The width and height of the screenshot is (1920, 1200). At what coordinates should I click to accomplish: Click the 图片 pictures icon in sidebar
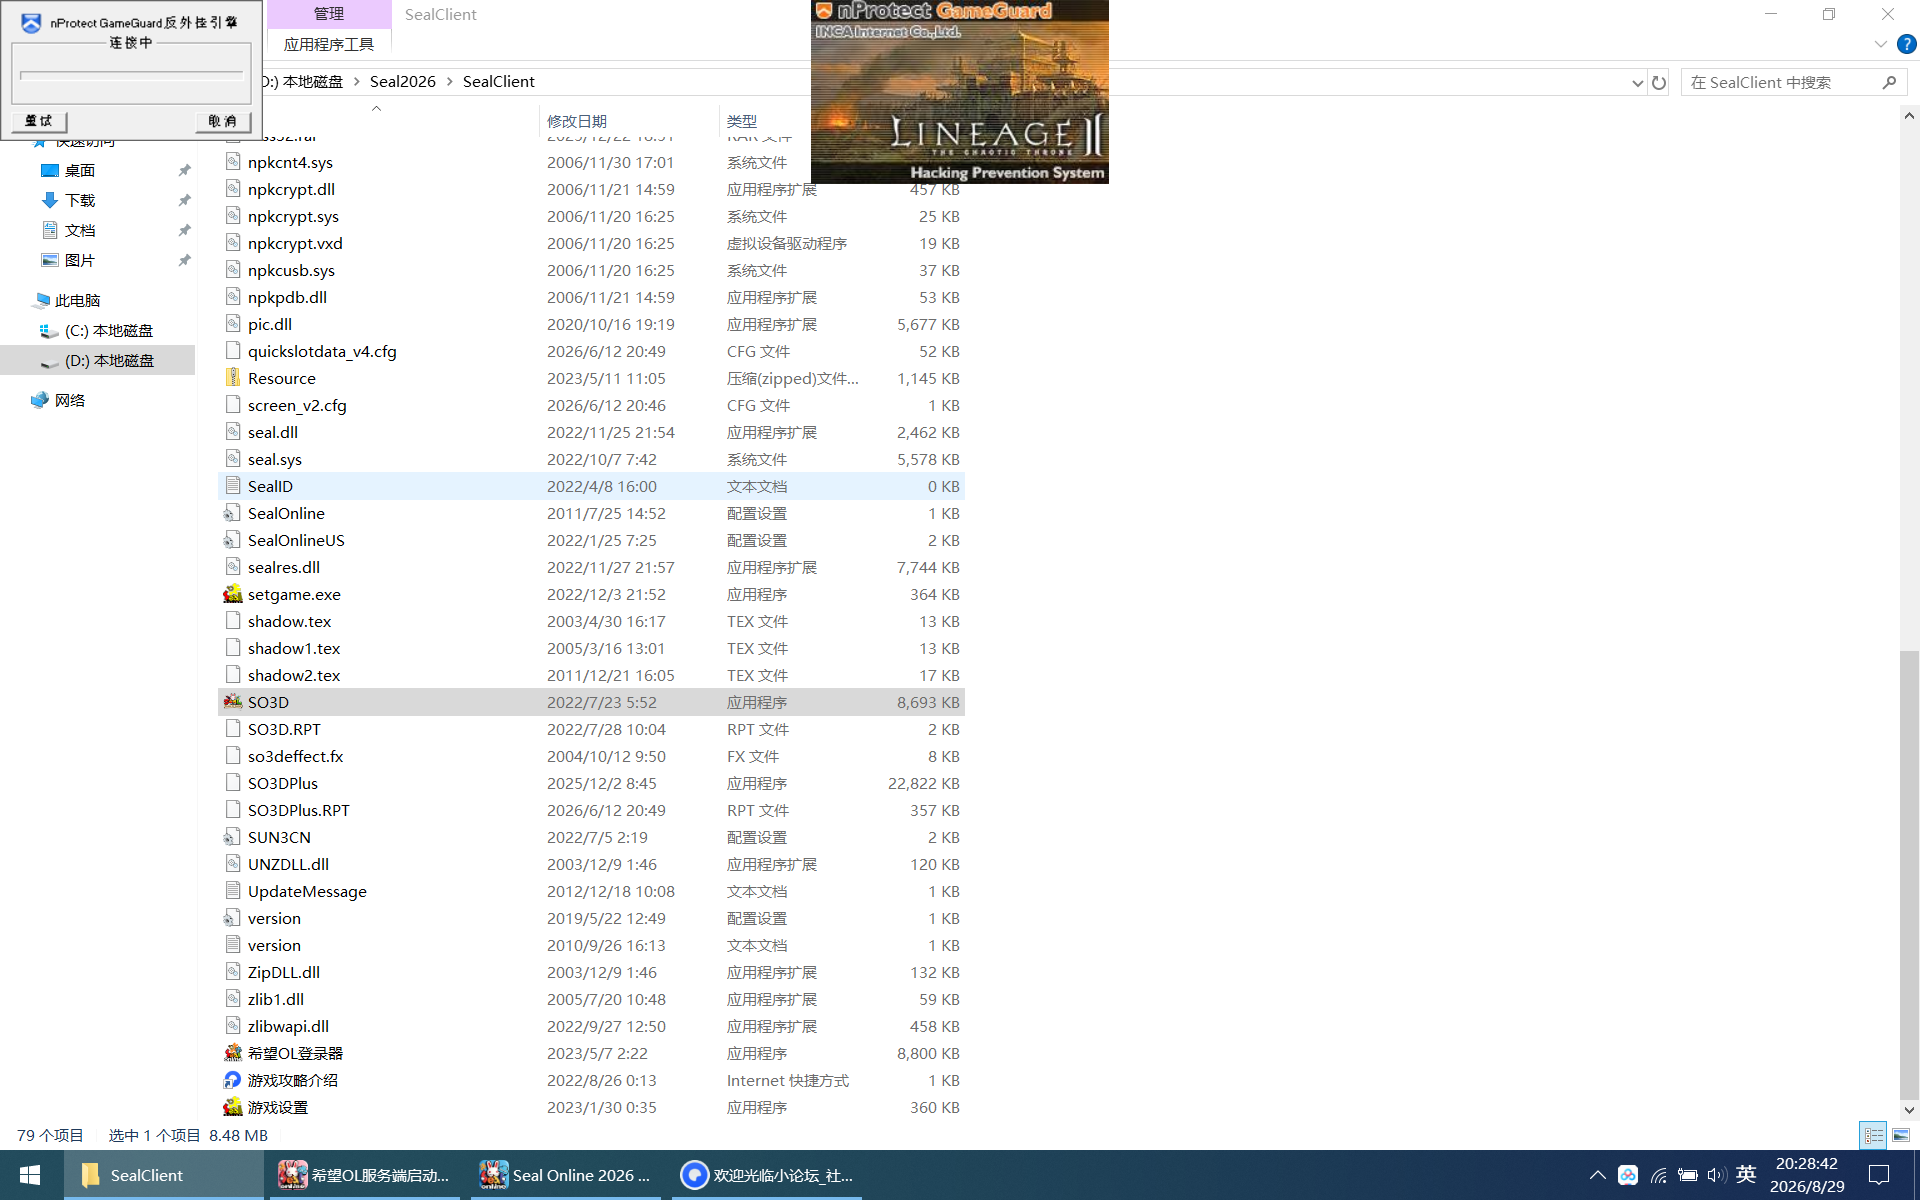pyautogui.click(x=50, y=260)
